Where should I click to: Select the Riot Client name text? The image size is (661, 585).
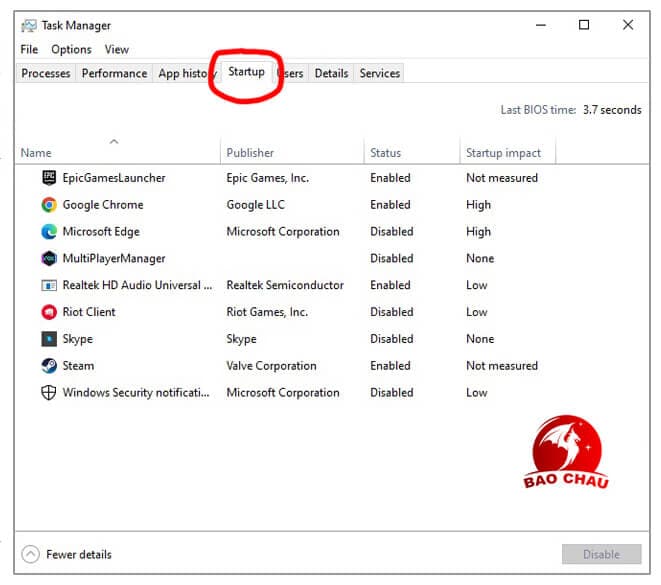[x=89, y=312]
